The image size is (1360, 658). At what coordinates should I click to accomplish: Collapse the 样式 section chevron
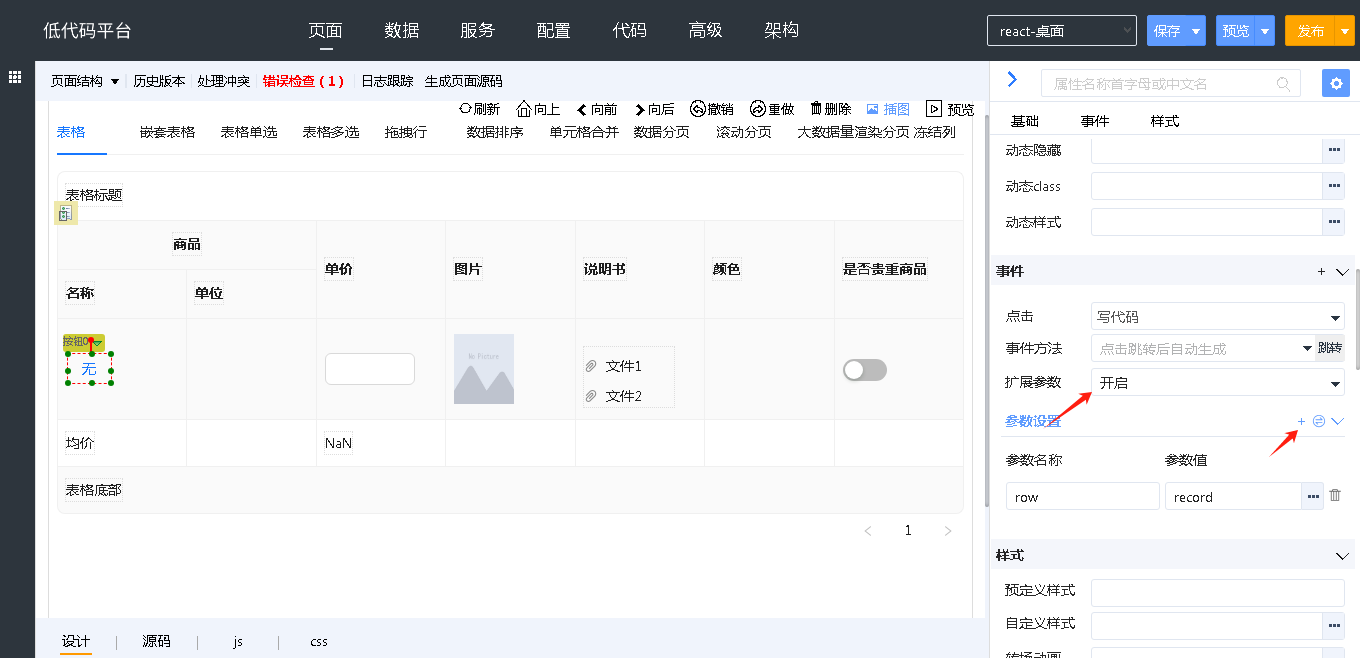pos(1342,555)
